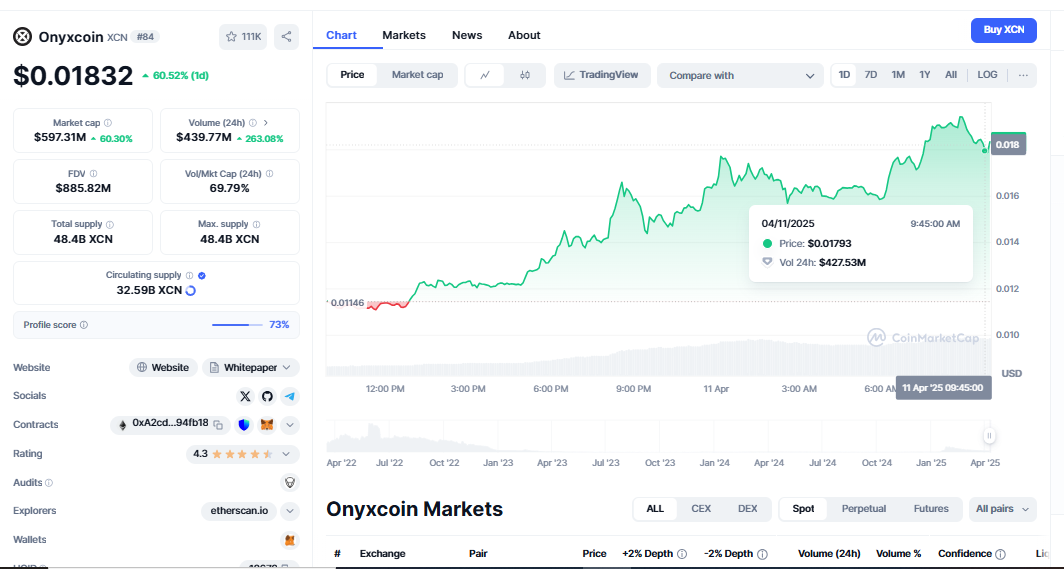Open the GitHub social link
1064x569 pixels.
(267, 396)
